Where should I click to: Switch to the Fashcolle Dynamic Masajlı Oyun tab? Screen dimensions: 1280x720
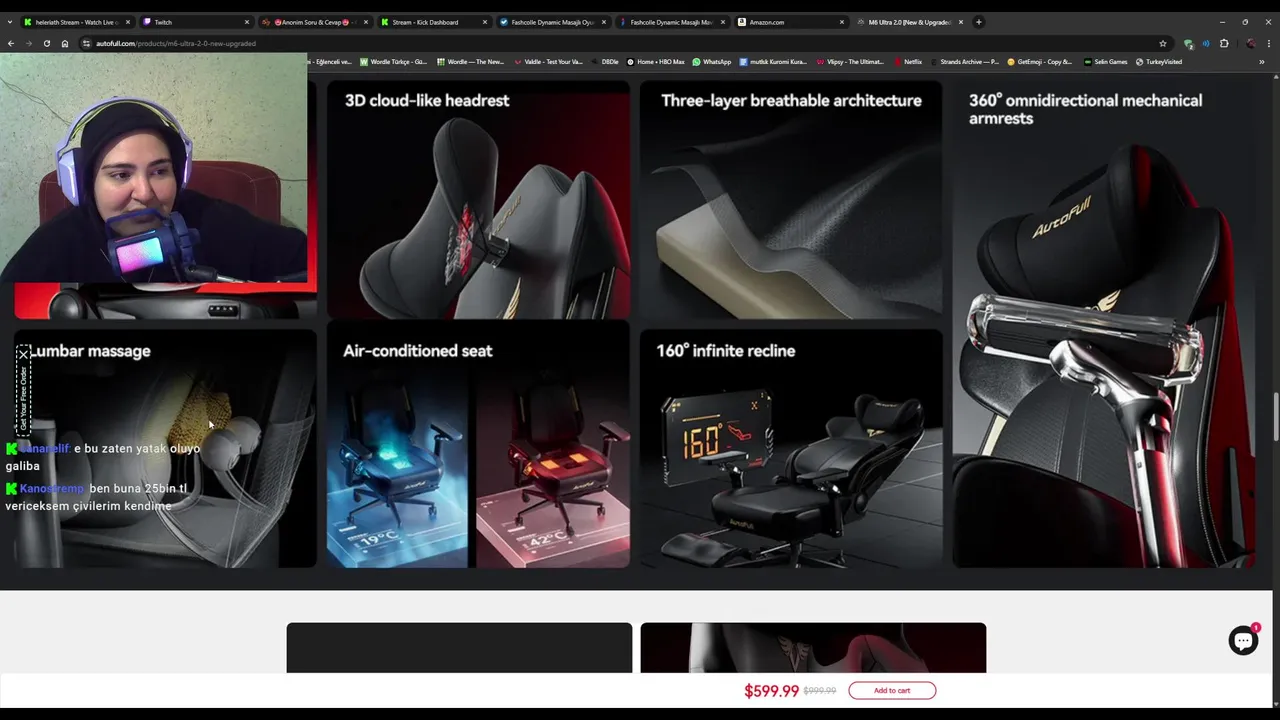coord(552,22)
